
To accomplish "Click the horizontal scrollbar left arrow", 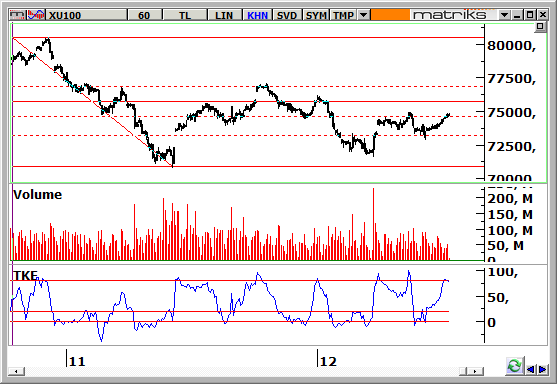I will click(x=17, y=371).
